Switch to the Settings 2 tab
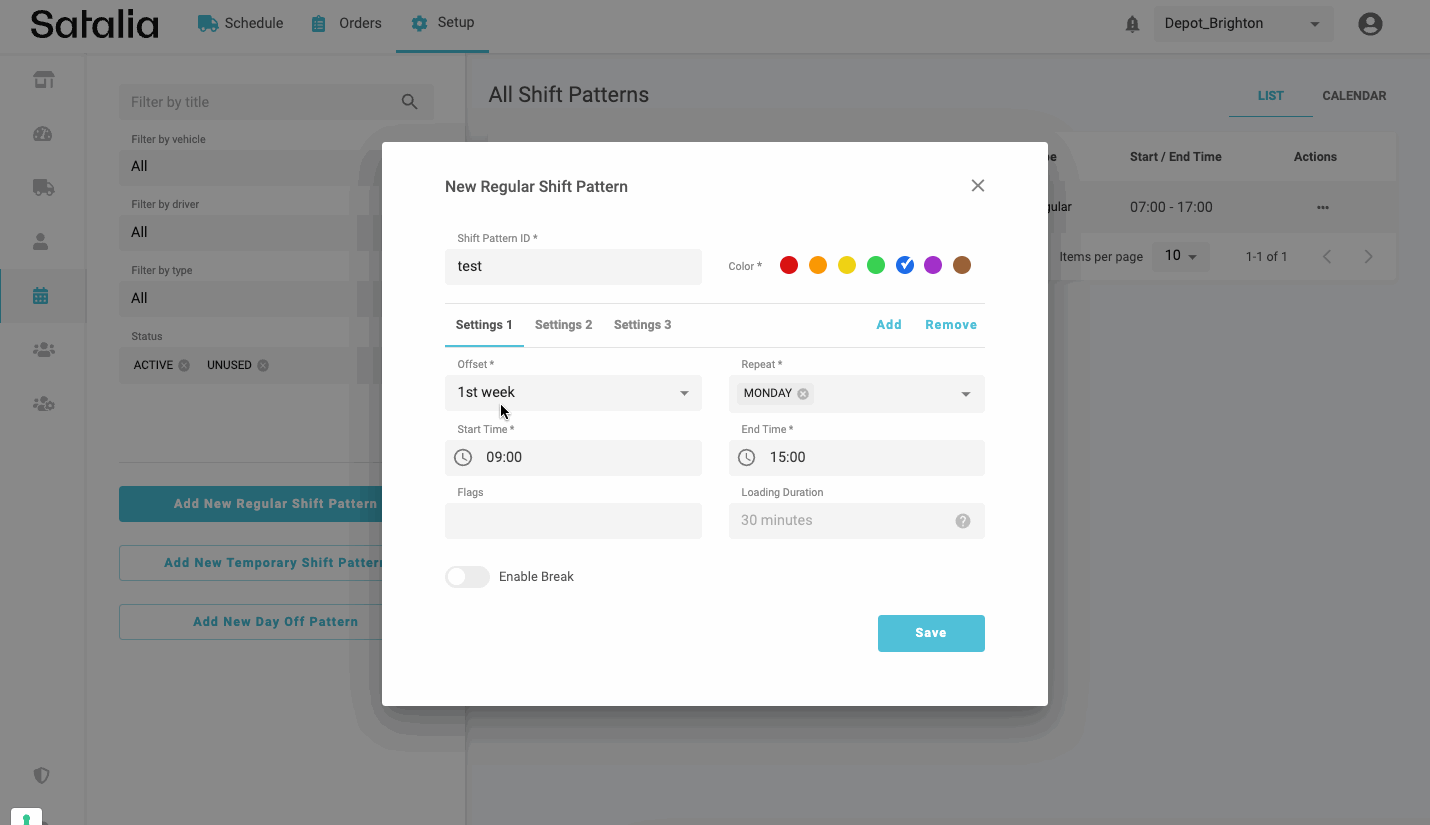This screenshot has width=1430, height=825. (x=563, y=325)
